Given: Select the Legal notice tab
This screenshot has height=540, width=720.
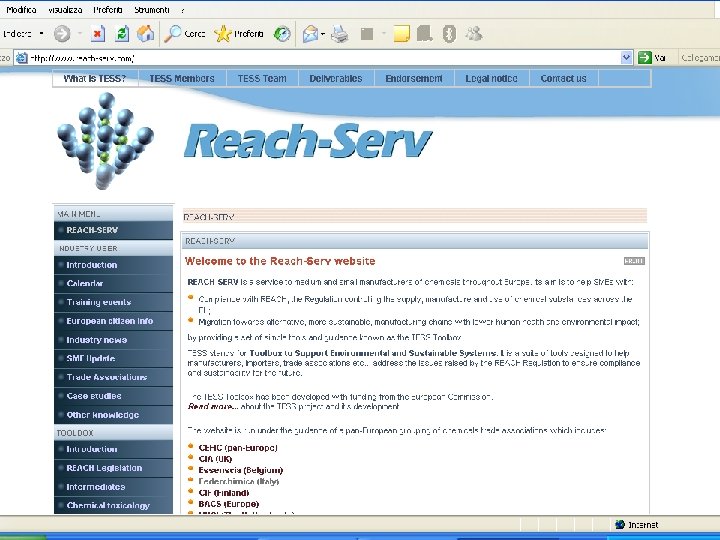Looking at the screenshot, I should [491, 79].
